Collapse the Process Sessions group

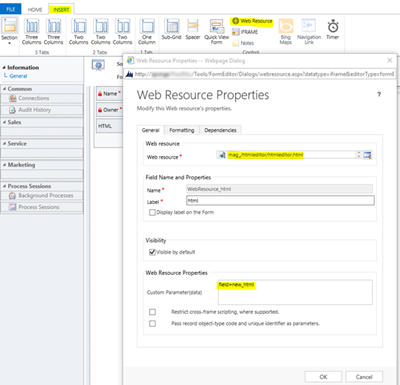(x=4, y=186)
